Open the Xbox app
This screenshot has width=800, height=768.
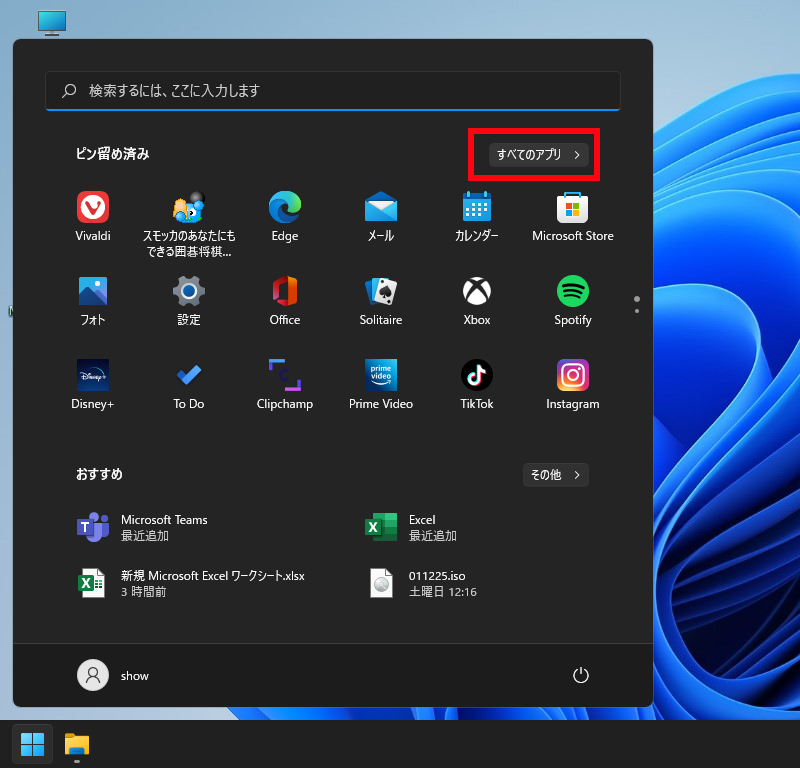pos(477,301)
